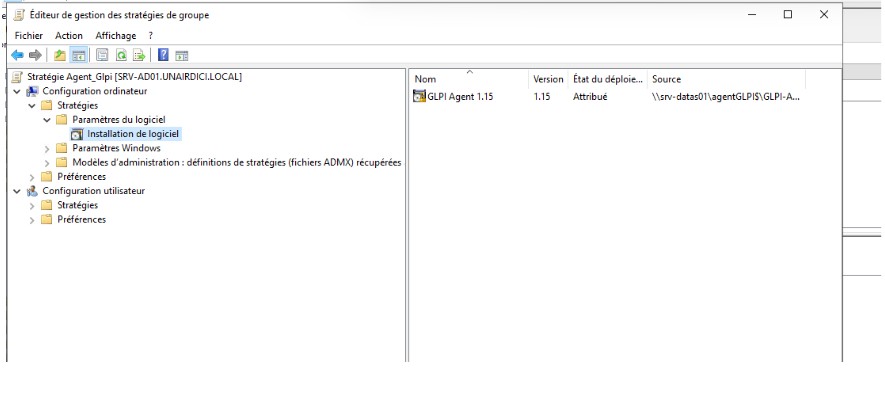The width and height of the screenshot is (885, 401).
Task: Collapse Stratégies under Configuration ordinateur
Action: pyautogui.click(x=32, y=106)
